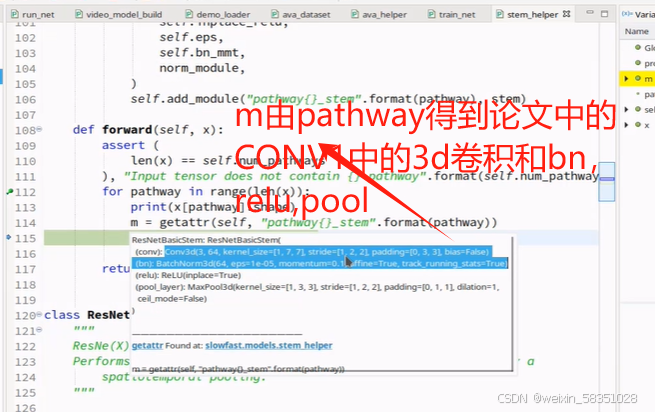Click the MaxPool3d pool_layer line in popup

pyautogui.click(x=317, y=287)
